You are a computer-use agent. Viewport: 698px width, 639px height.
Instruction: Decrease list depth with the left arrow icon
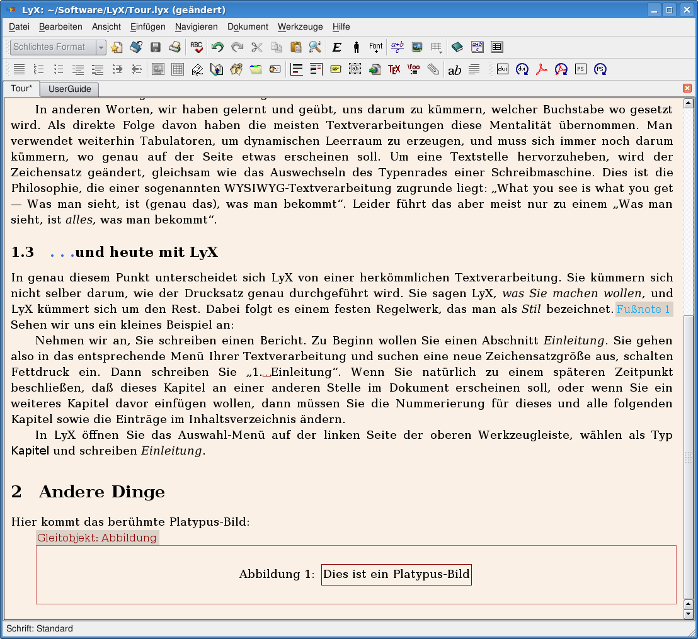click(137, 69)
